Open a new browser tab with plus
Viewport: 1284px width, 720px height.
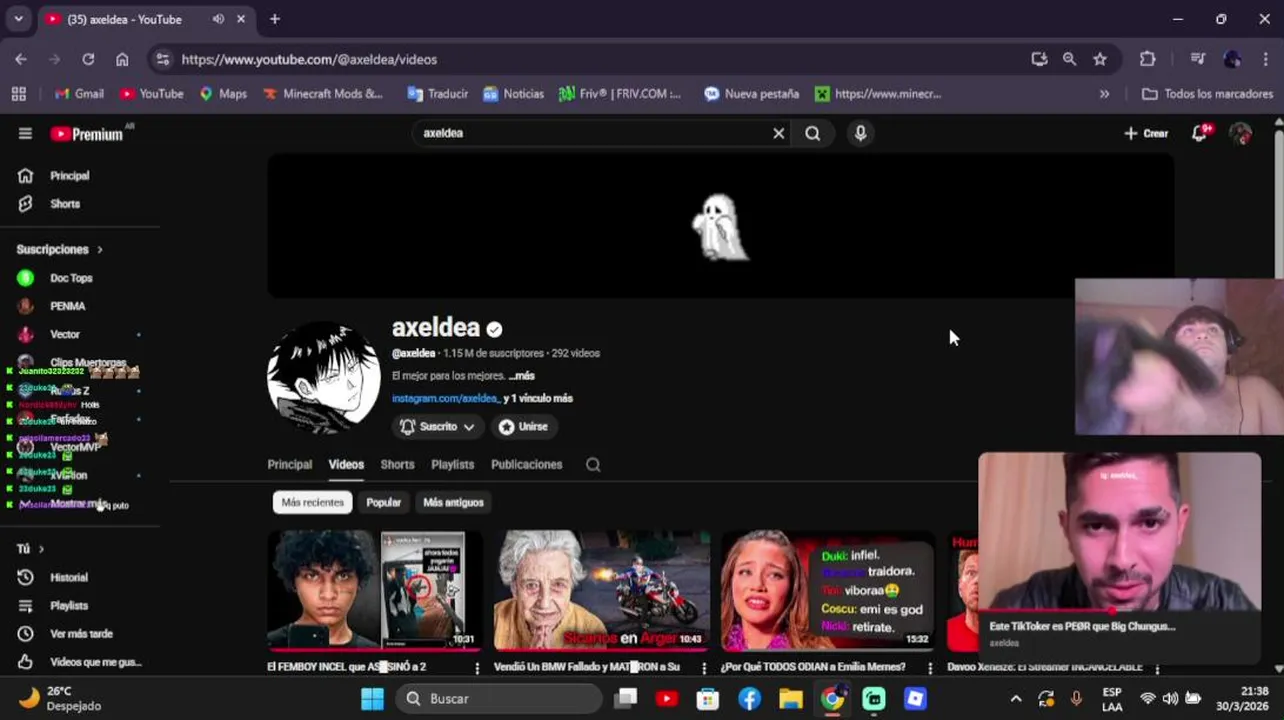(275, 19)
